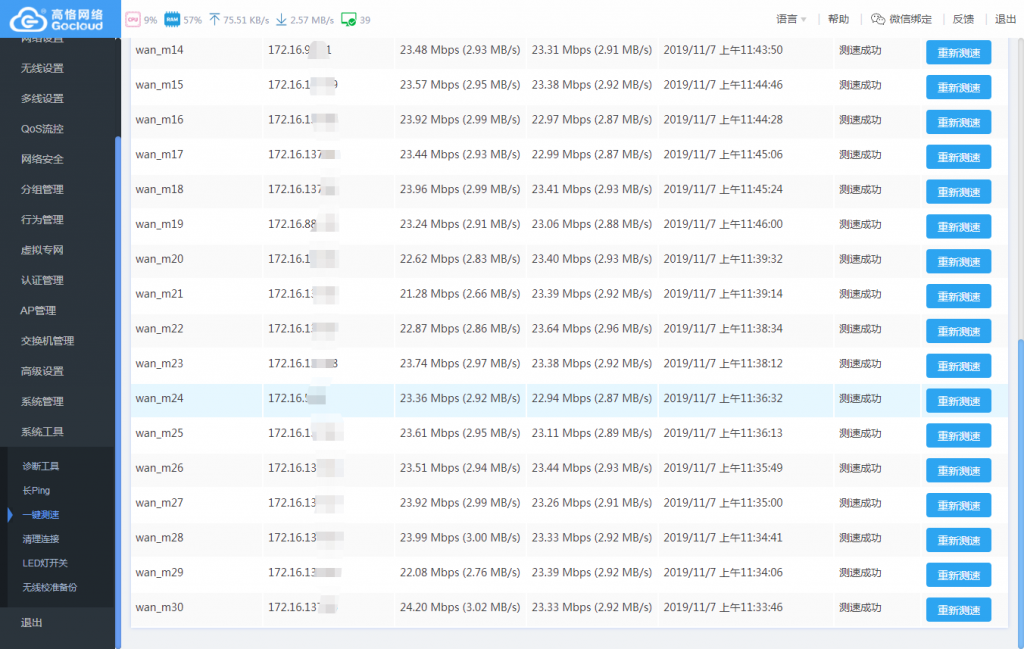Click the online devices monitor icon
The image size is (1024, 649).
coord(348,19)
